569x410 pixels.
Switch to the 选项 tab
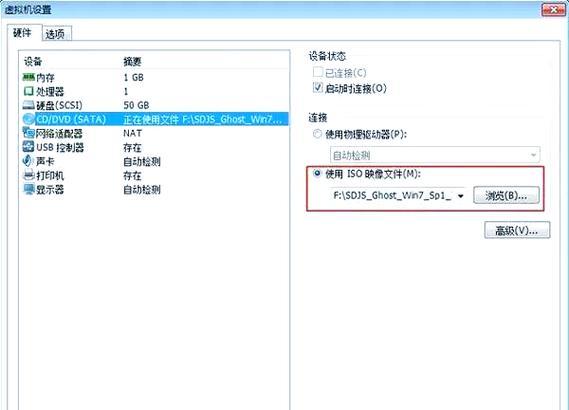point(57,34)
